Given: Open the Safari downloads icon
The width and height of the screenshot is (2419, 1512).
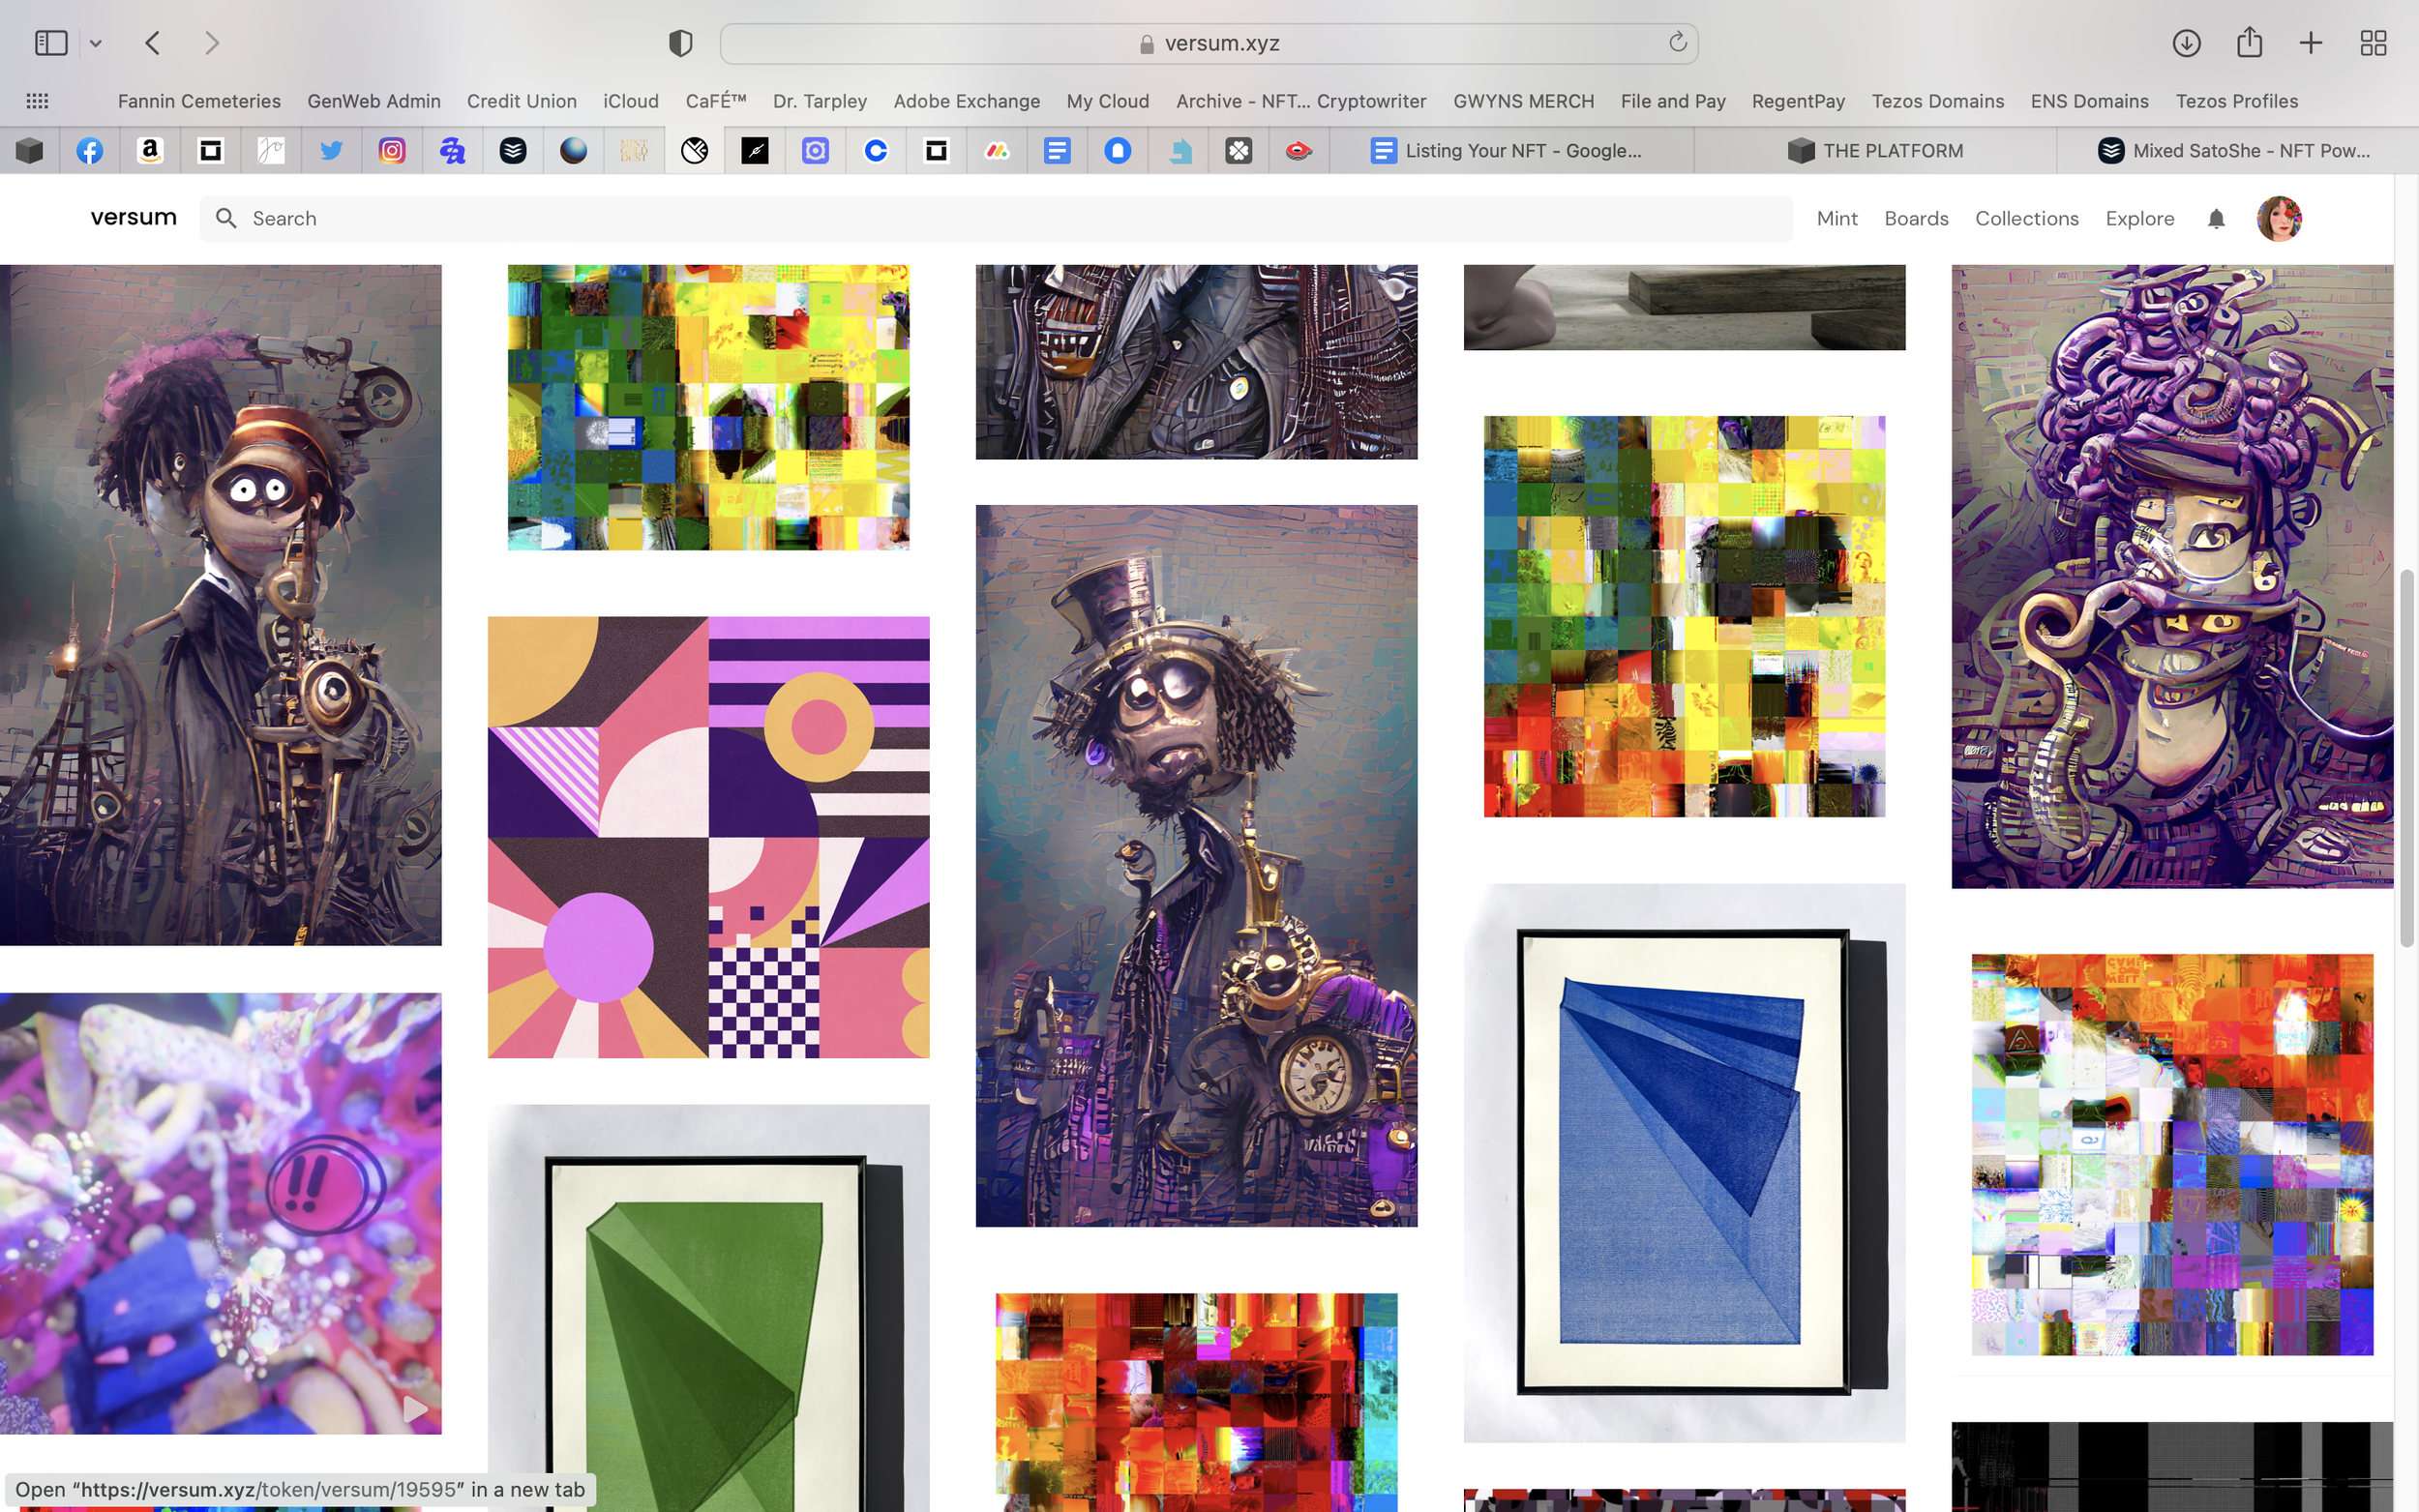Looking at the screenshot, I should click(2186, 43).
